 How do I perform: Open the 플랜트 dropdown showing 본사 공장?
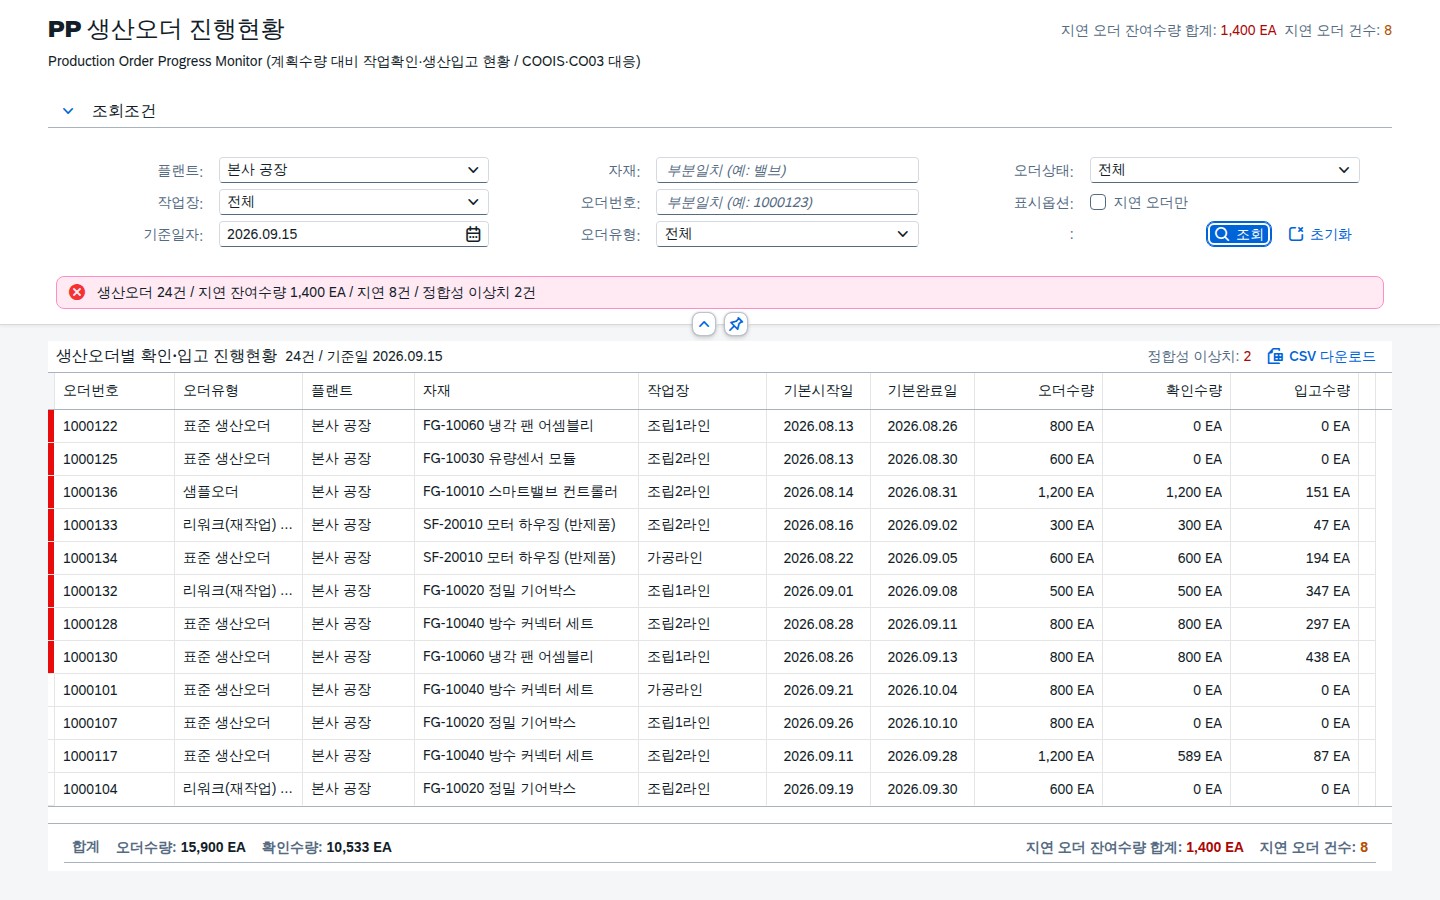(354, 170)
